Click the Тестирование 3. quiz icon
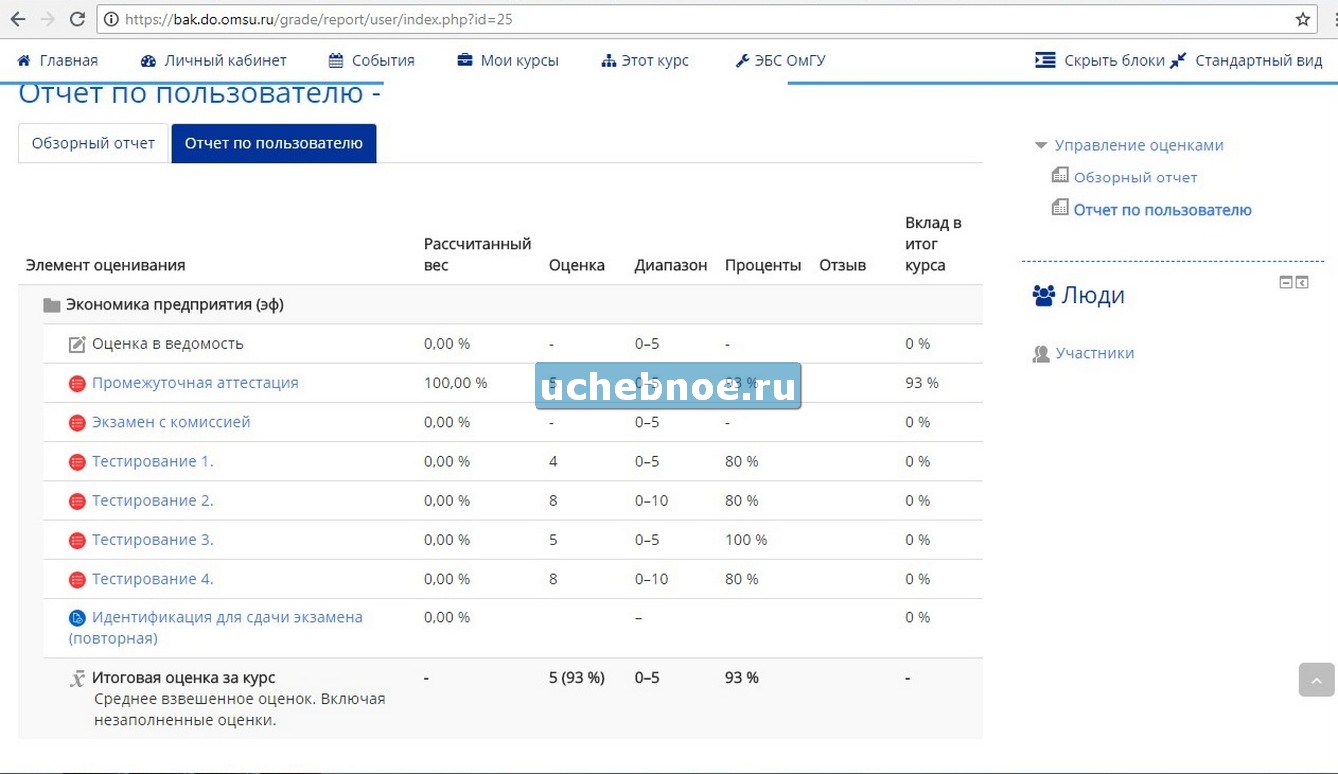 77,540
